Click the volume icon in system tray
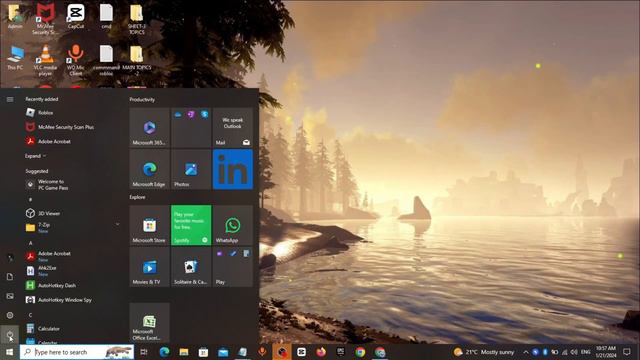This screenshot has height=360, width=640. (574, 352)
